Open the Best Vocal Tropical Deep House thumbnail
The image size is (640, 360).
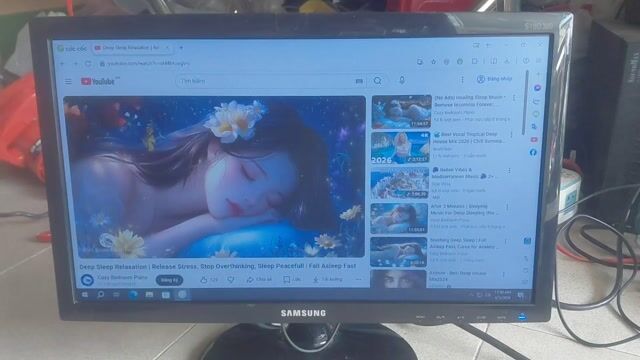400,148
